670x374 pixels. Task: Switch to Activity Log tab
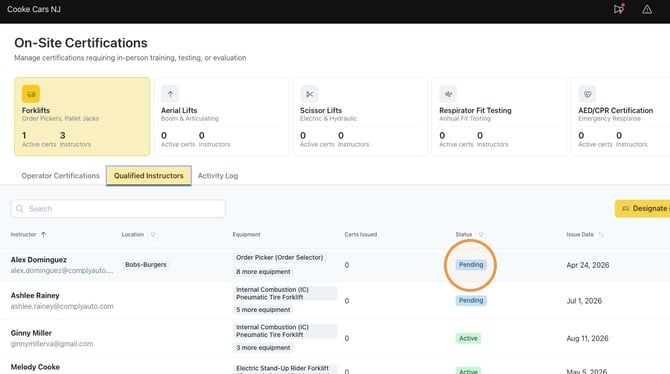tap(218, 176)
